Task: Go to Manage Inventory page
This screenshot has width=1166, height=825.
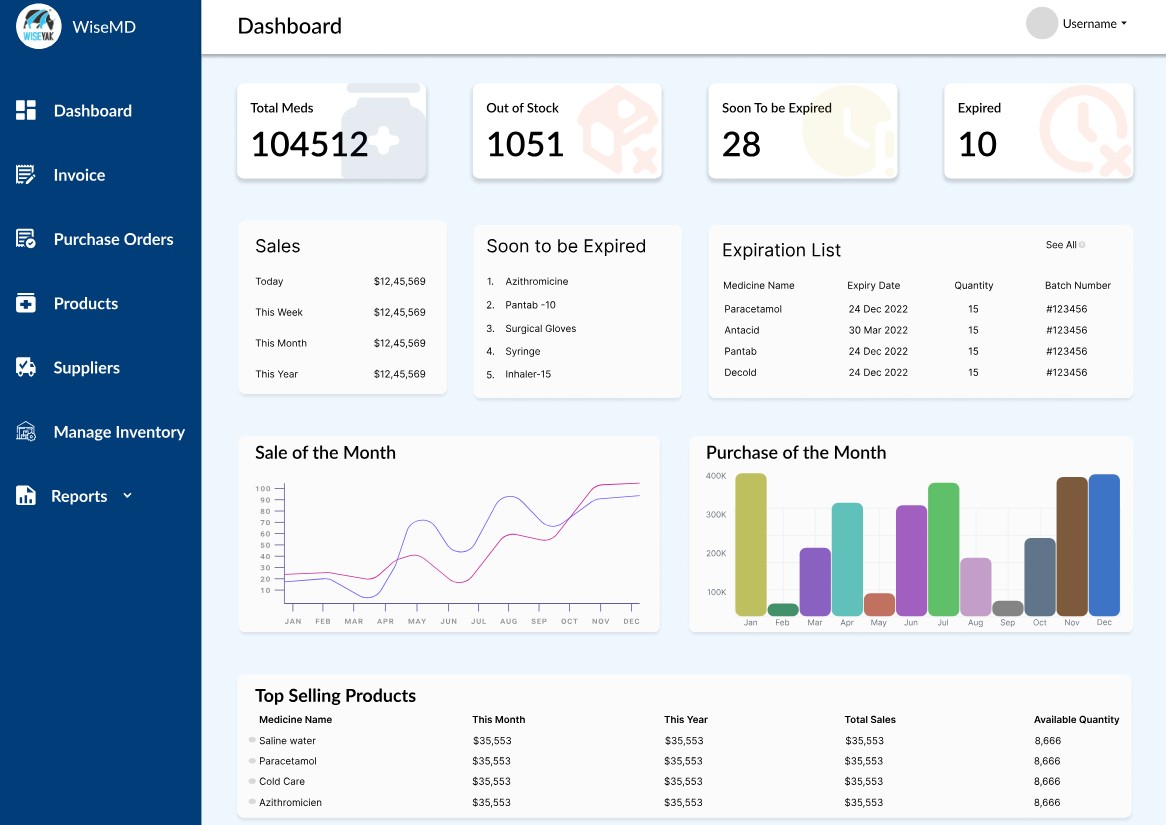Action: [119, 432]
